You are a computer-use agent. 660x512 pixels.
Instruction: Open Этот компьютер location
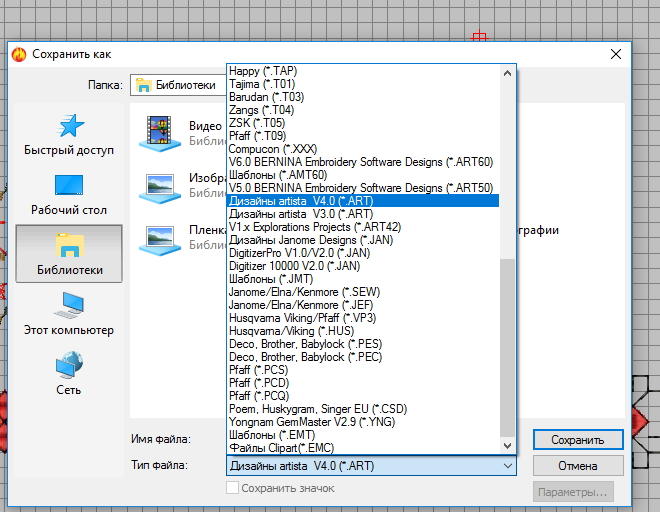pyautogui.click(x=69, y=306)
